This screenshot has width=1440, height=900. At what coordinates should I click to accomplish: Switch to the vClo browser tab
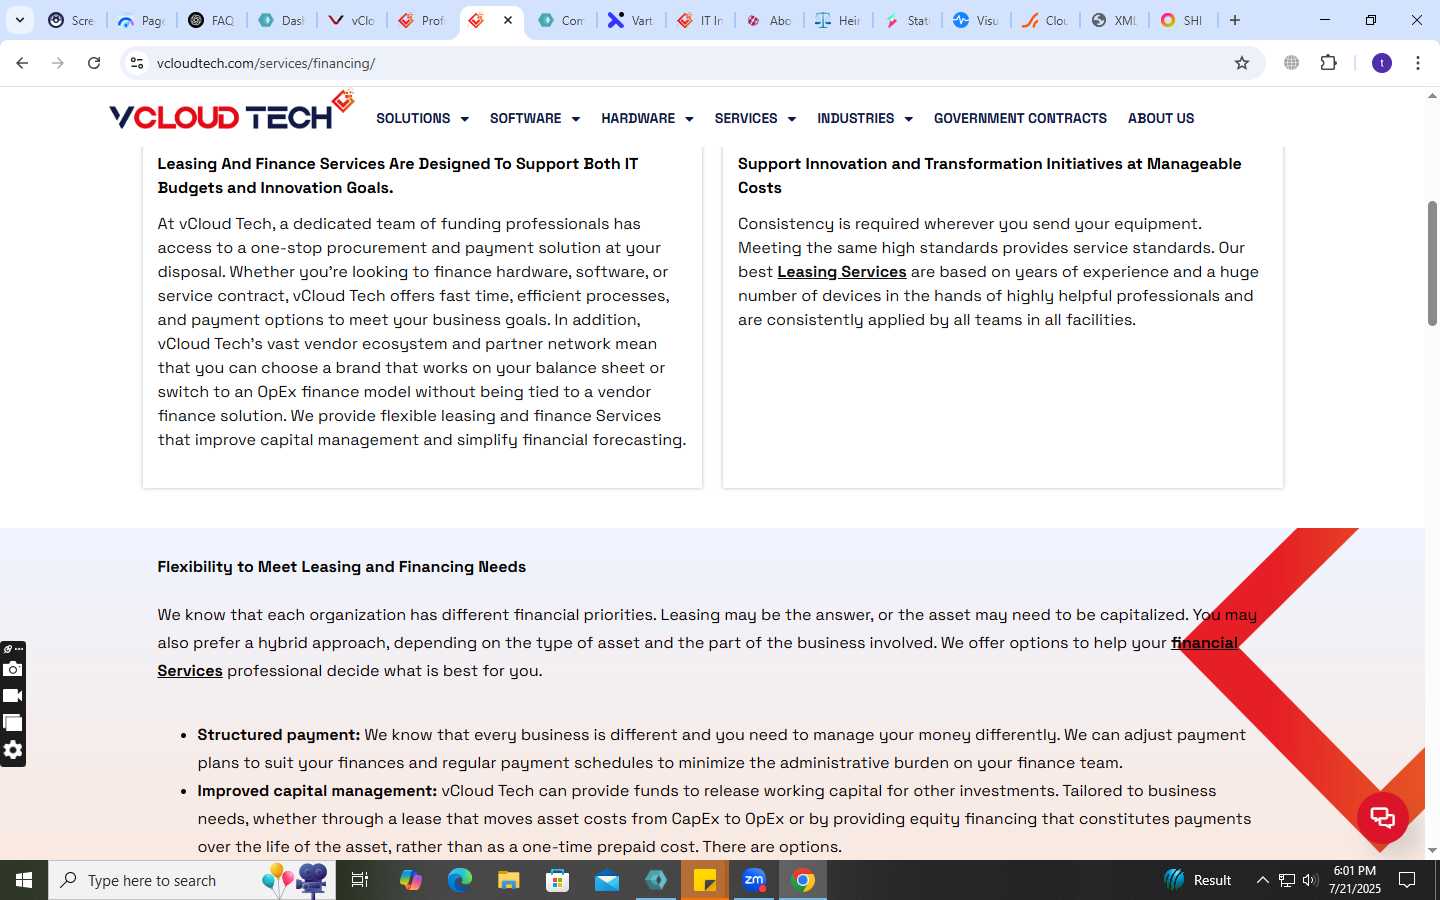(x=352, y=20)
